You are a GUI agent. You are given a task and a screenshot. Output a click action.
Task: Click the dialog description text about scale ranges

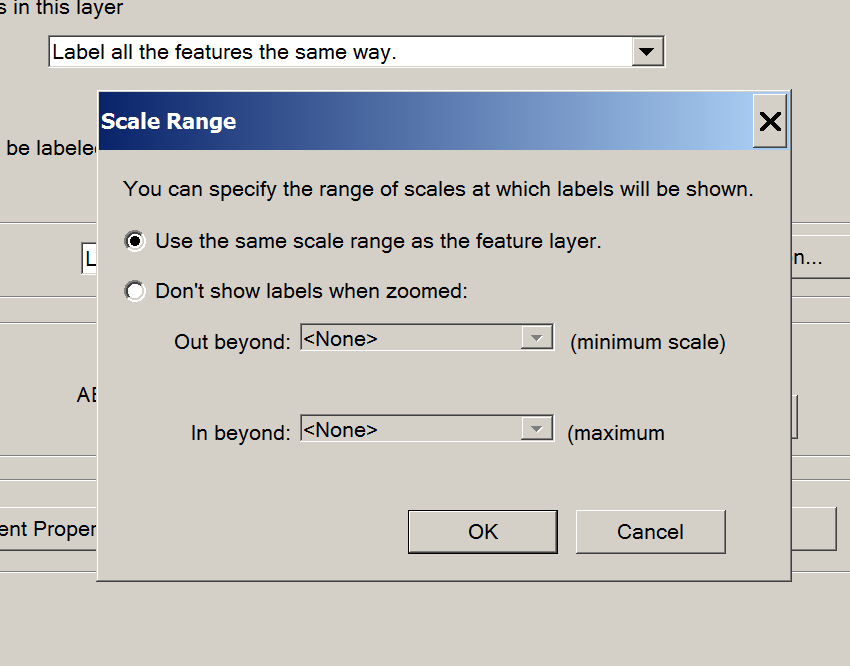tap(438, 189)
